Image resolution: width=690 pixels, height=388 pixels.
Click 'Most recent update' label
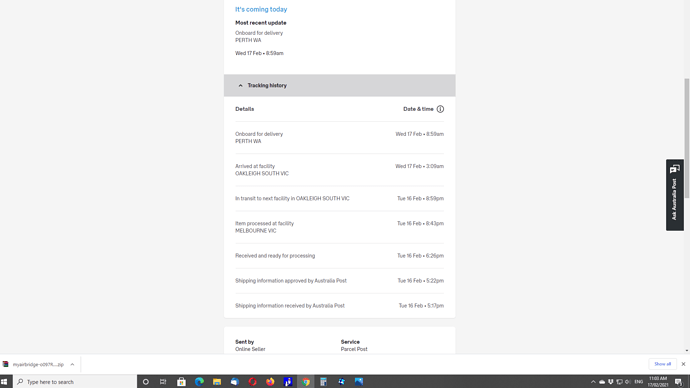click(261, 23)
